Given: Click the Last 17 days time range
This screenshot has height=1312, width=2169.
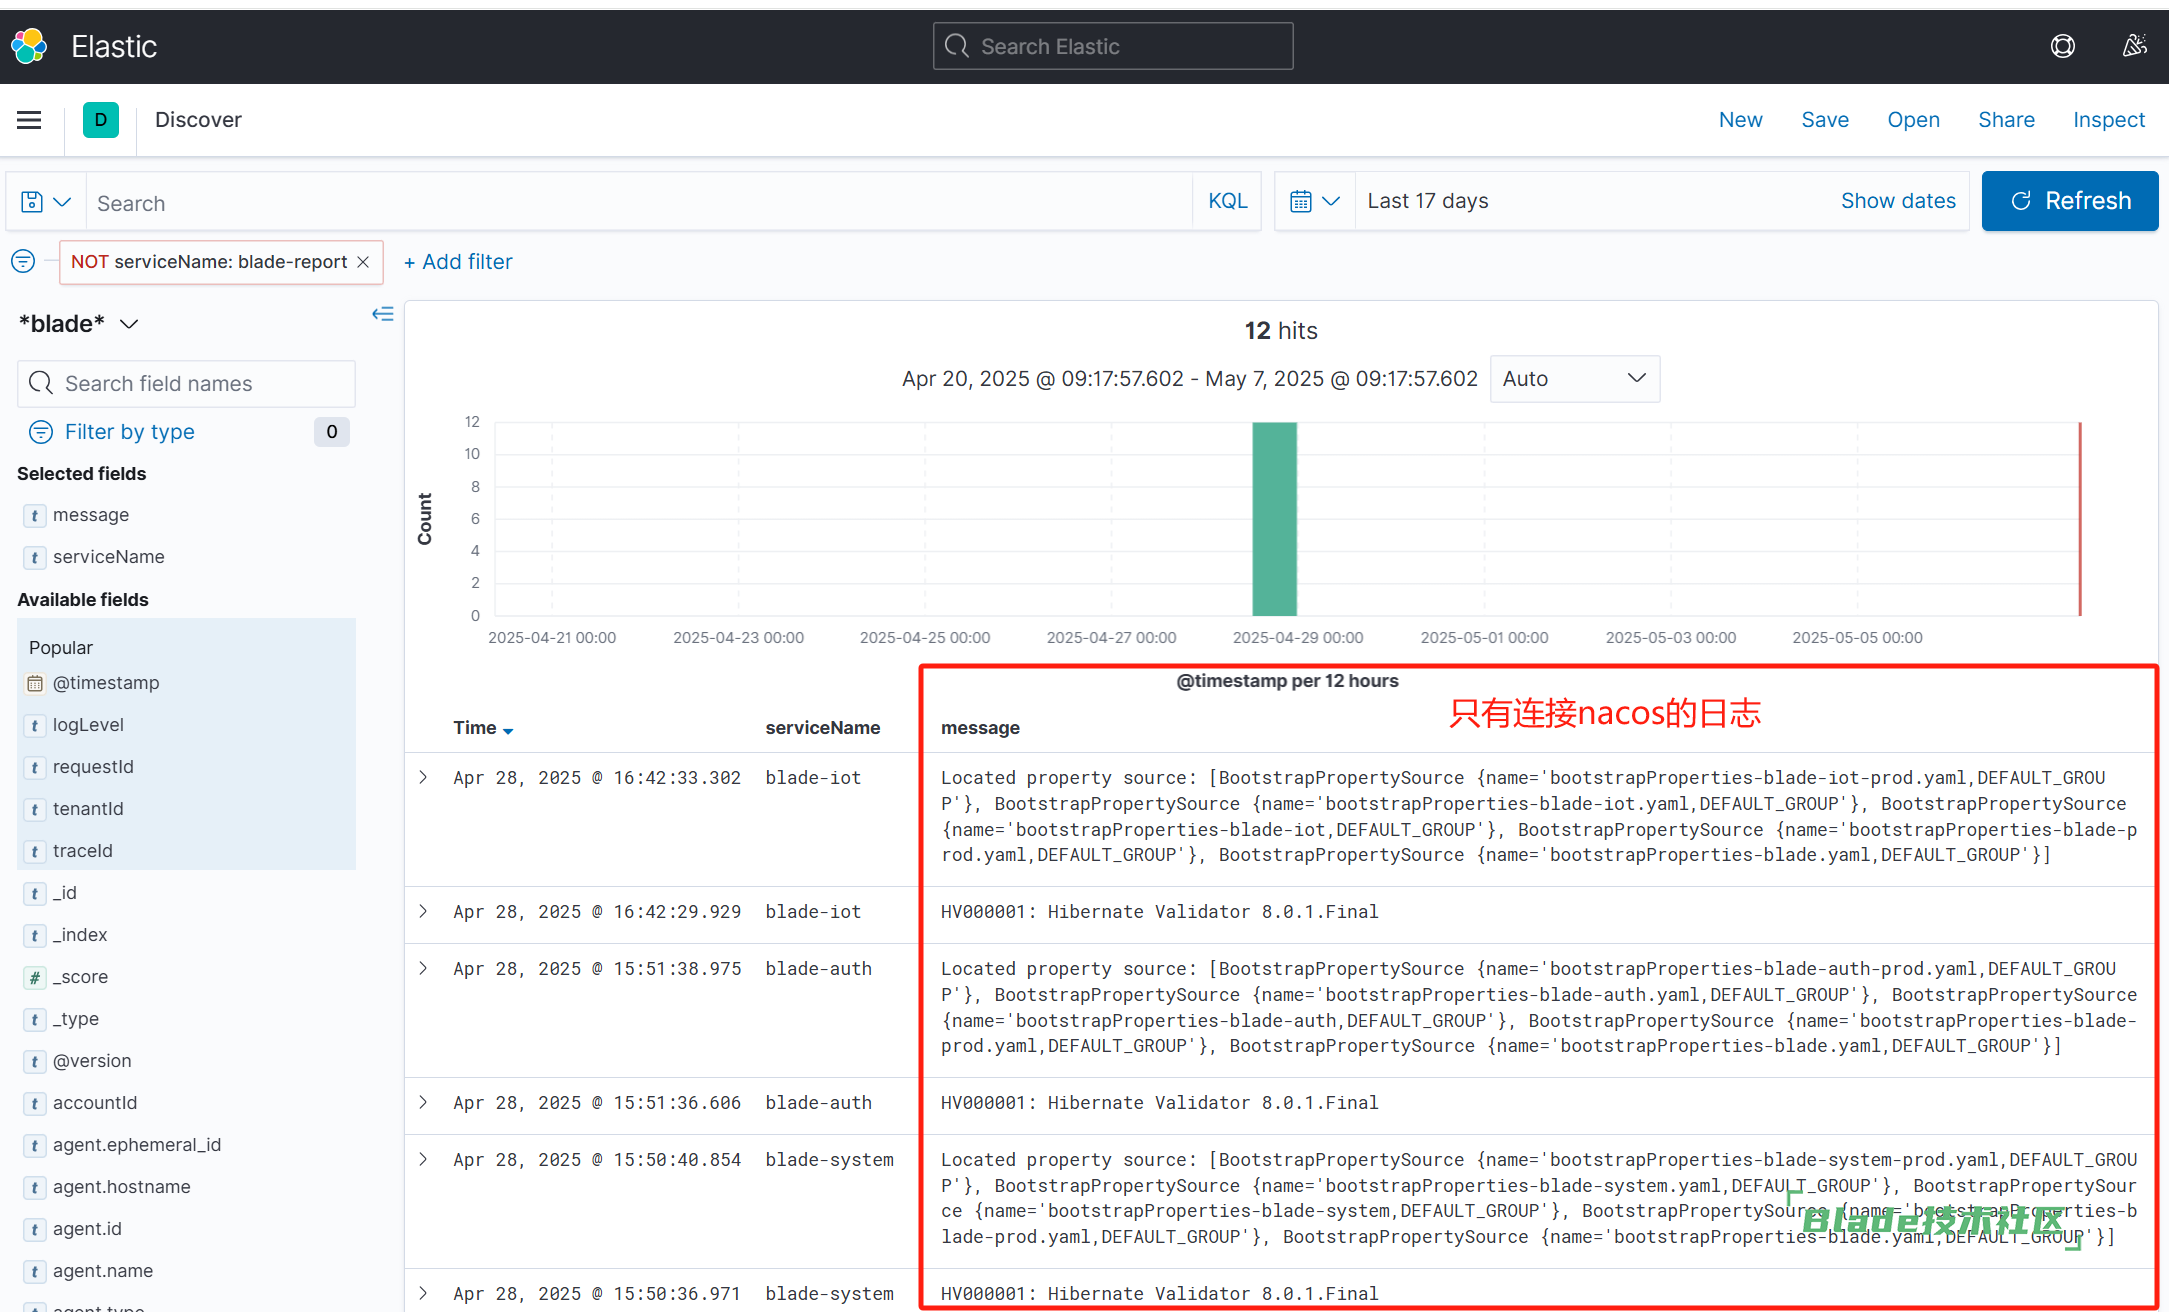Looking at the screenshot, I should tap(1427, 201).
